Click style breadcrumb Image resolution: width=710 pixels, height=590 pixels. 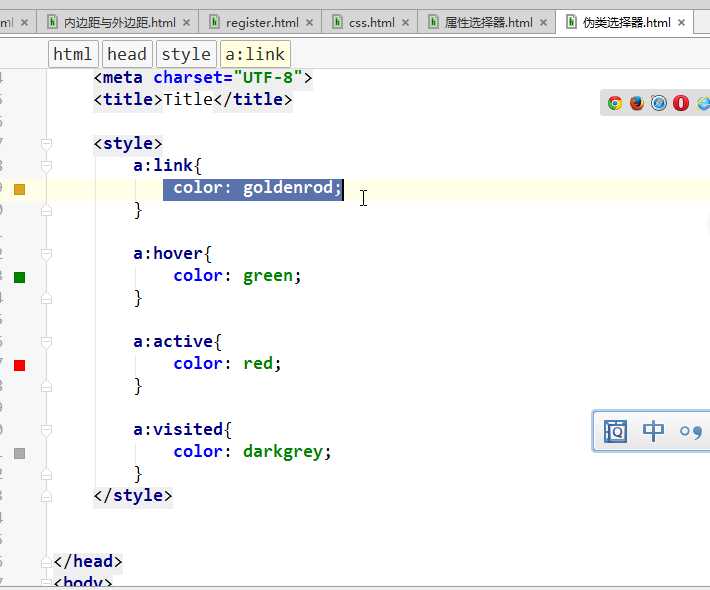(186, 54)
